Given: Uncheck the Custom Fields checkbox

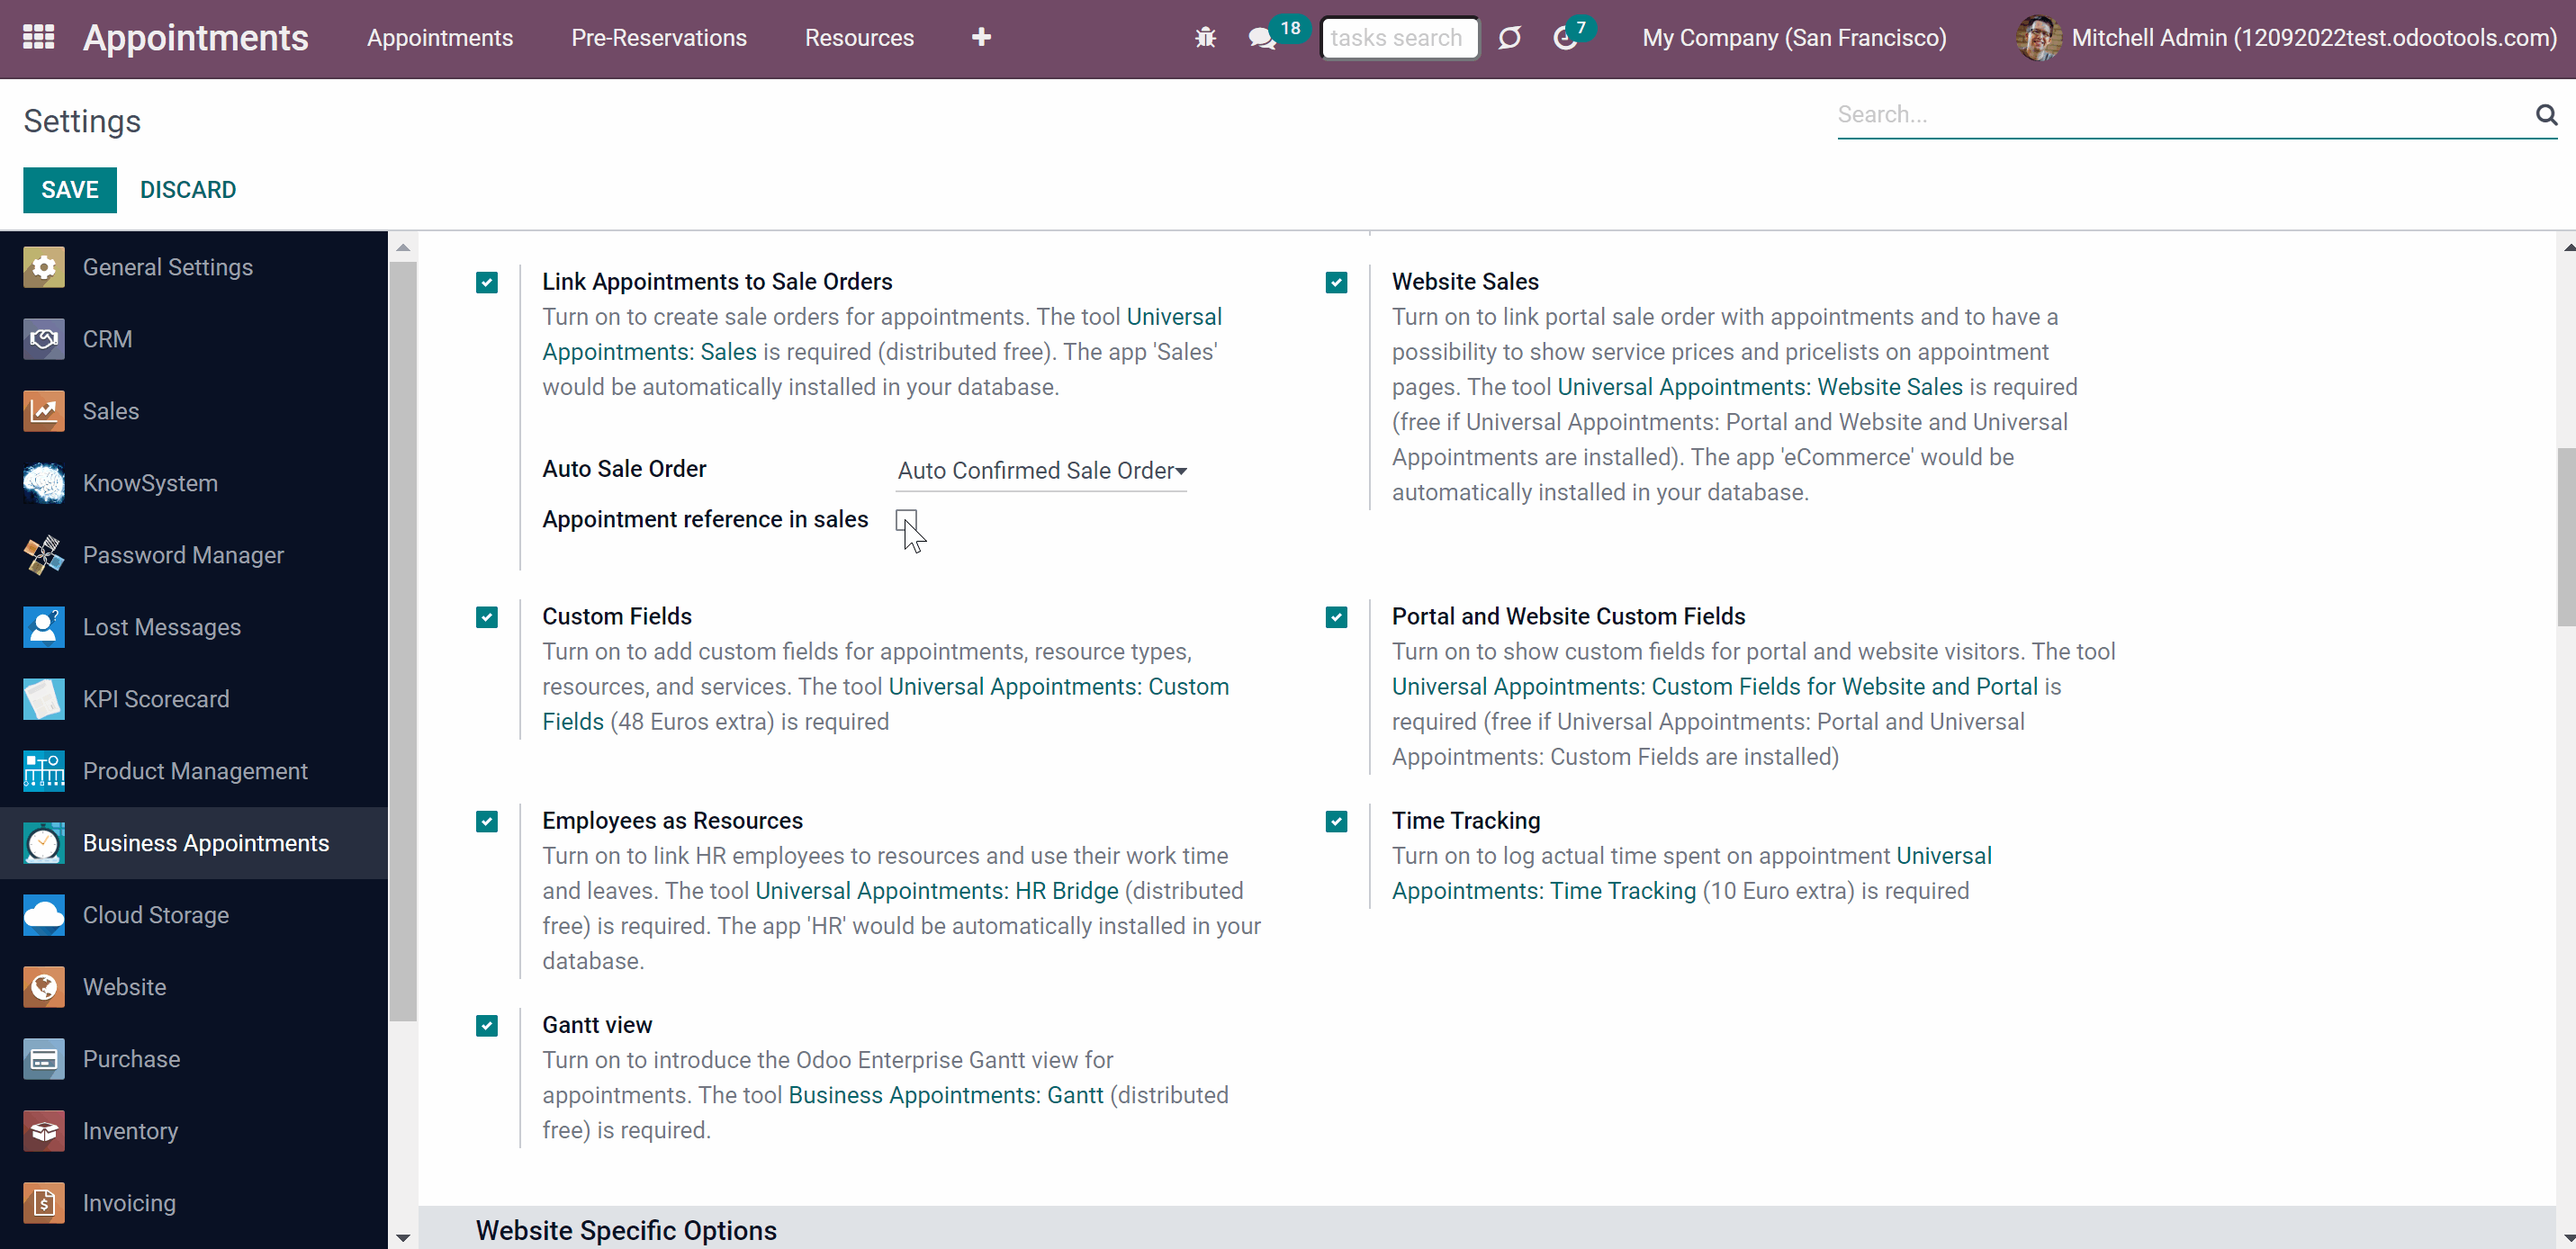Looking at the screenshot, I should pos(487,617).
